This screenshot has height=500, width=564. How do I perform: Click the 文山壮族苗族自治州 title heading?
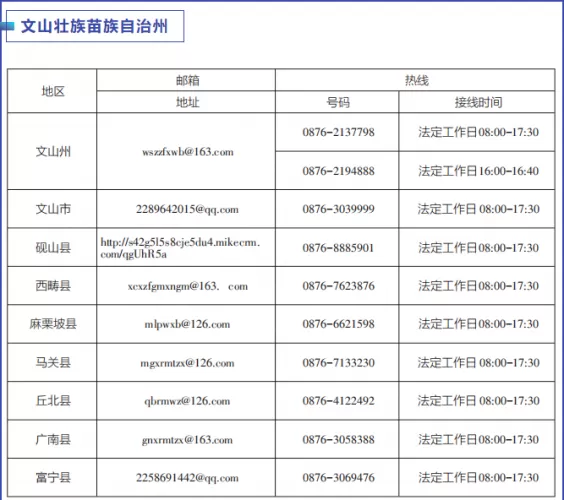pyautogui.click(x=94, y=26)
